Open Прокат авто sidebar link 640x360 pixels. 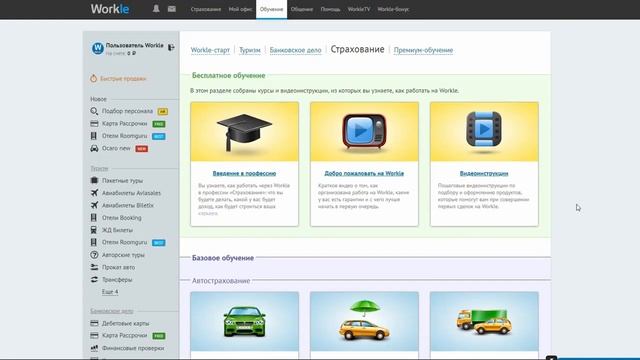pyautogui.click(x=118, y=267)
